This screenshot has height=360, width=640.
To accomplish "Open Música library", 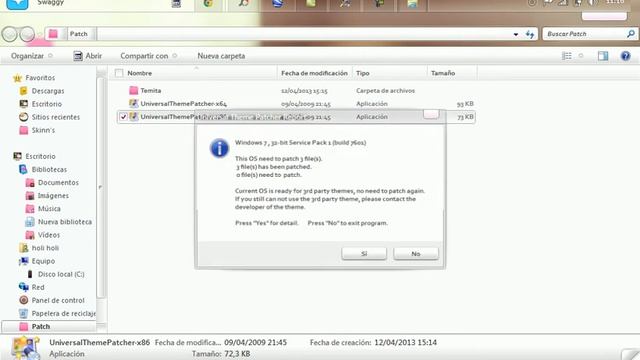I will click(x=49, y=209).
